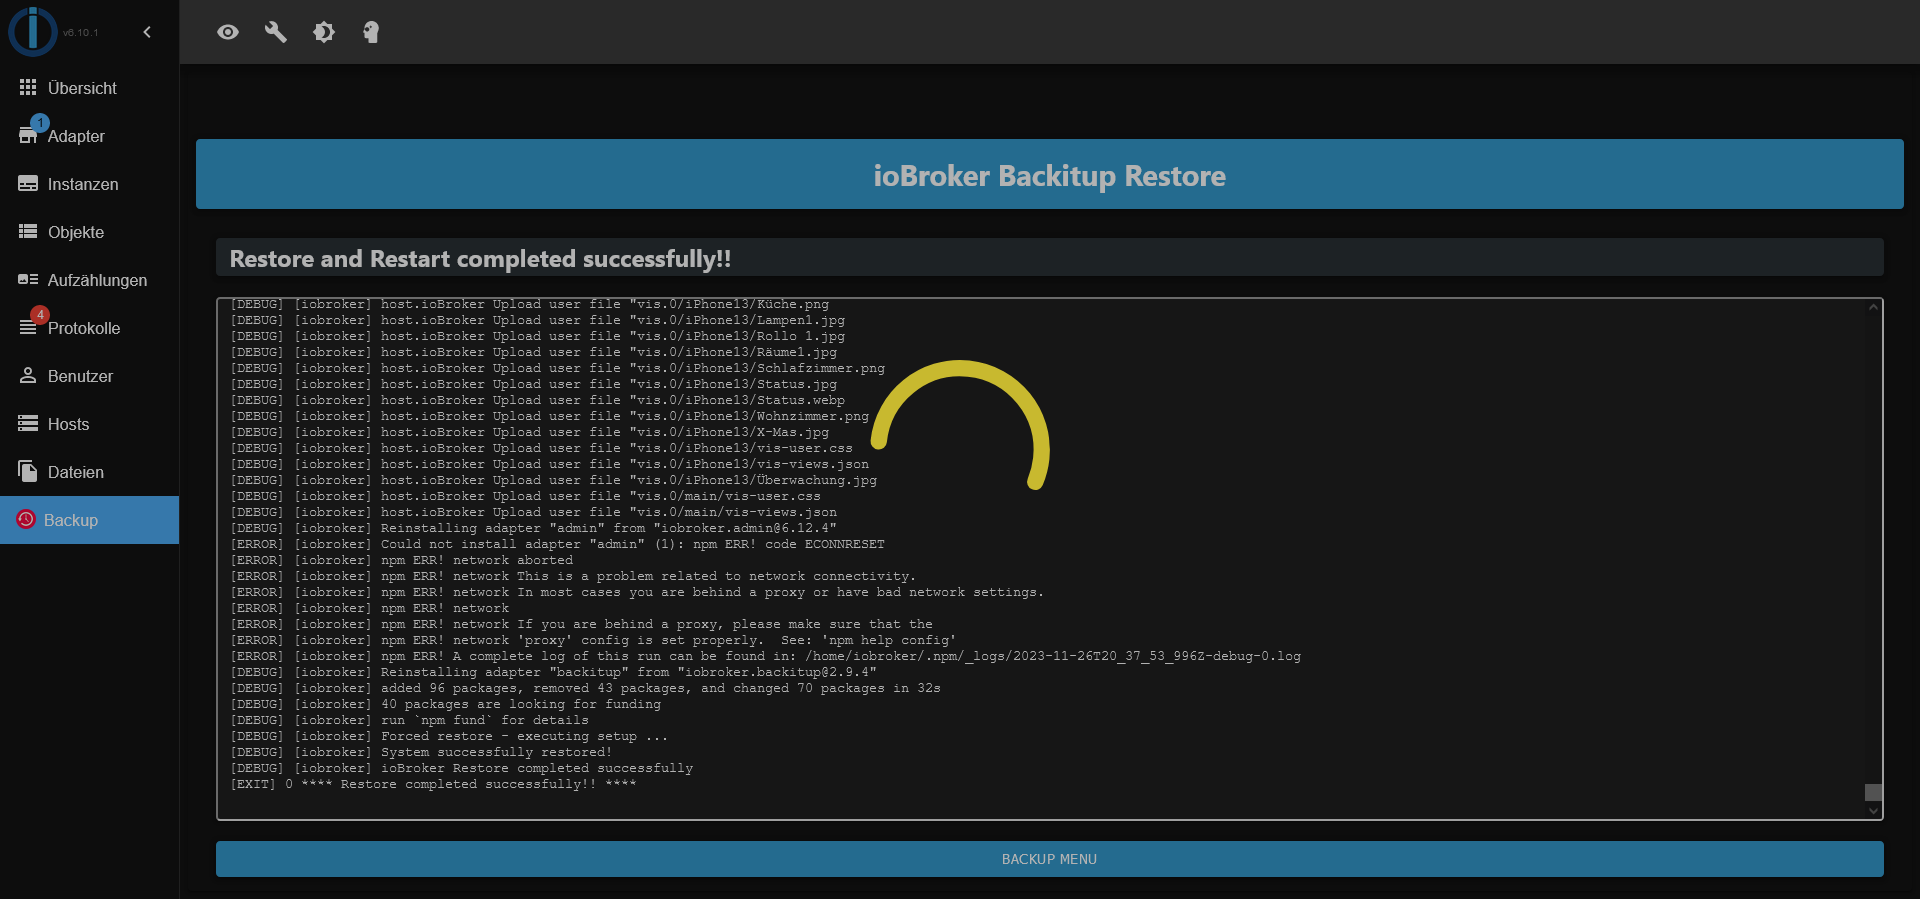Image resolution: width=1920 pixels, height=899 pixels.
Task: Toggle the theme brightness icon
Action: coord(323,32)
